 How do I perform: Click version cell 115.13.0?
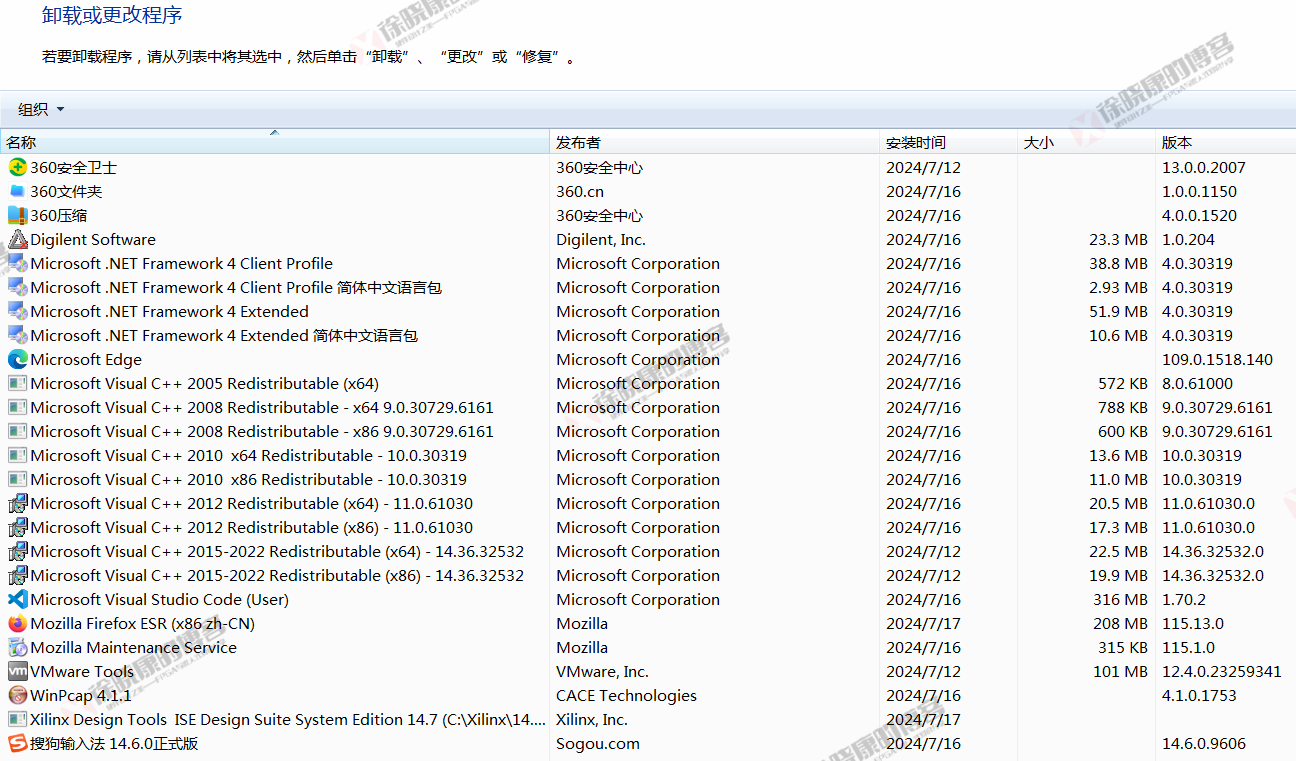tap(1193, 623)
